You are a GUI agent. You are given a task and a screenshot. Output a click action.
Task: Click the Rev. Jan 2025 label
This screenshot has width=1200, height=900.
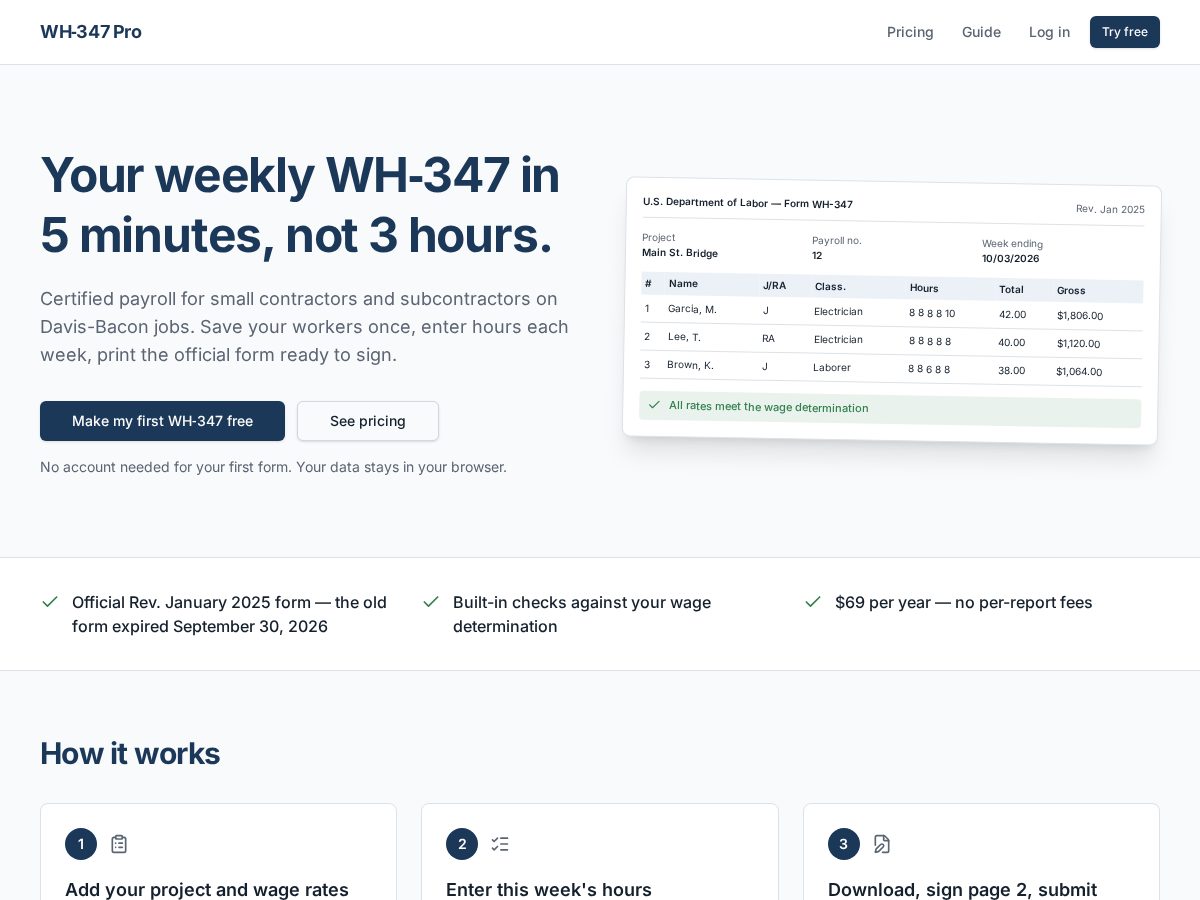point(1110,209)
